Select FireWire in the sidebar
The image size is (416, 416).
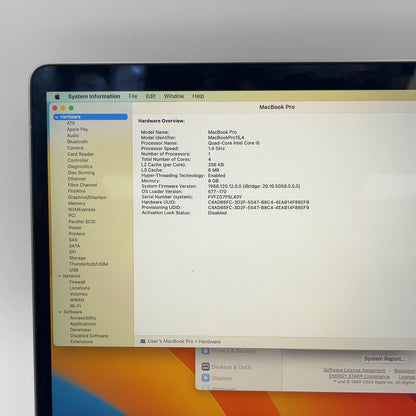(77, 191)
